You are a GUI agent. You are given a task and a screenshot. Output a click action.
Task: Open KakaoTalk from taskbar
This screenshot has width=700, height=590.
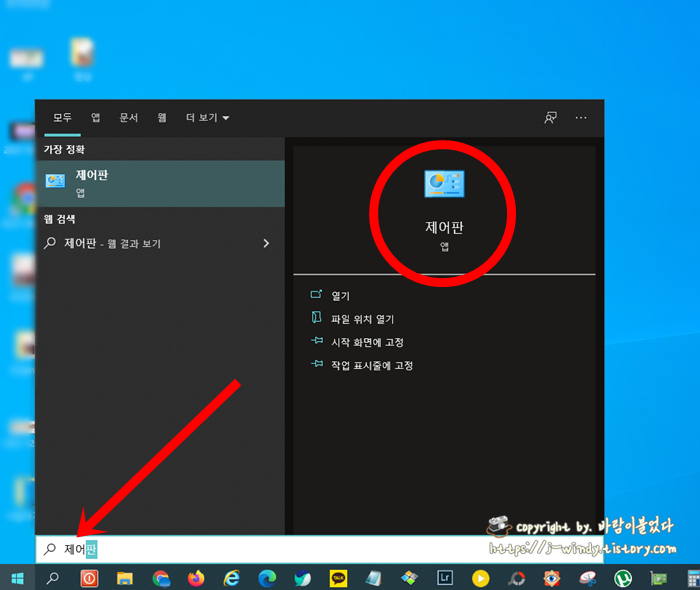click(338, 578)
